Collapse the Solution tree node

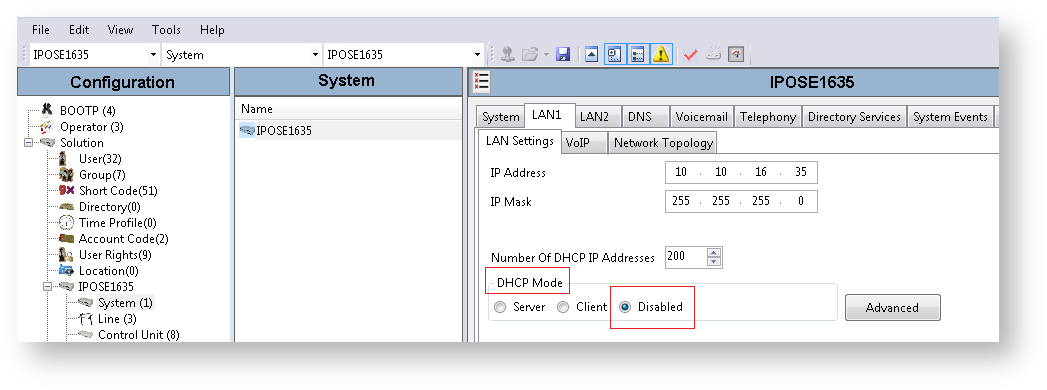(x=29, y=142)
